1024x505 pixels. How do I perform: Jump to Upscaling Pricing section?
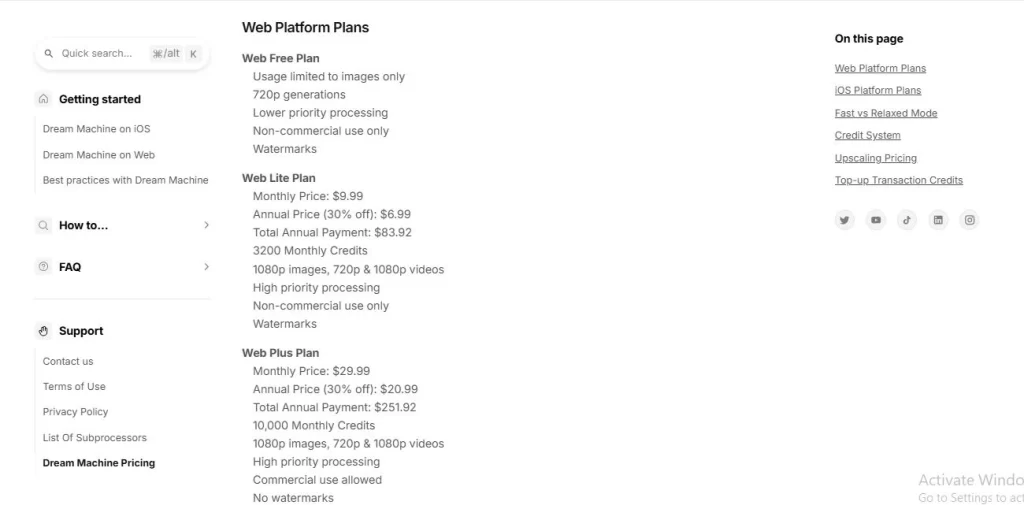[875, 158]
